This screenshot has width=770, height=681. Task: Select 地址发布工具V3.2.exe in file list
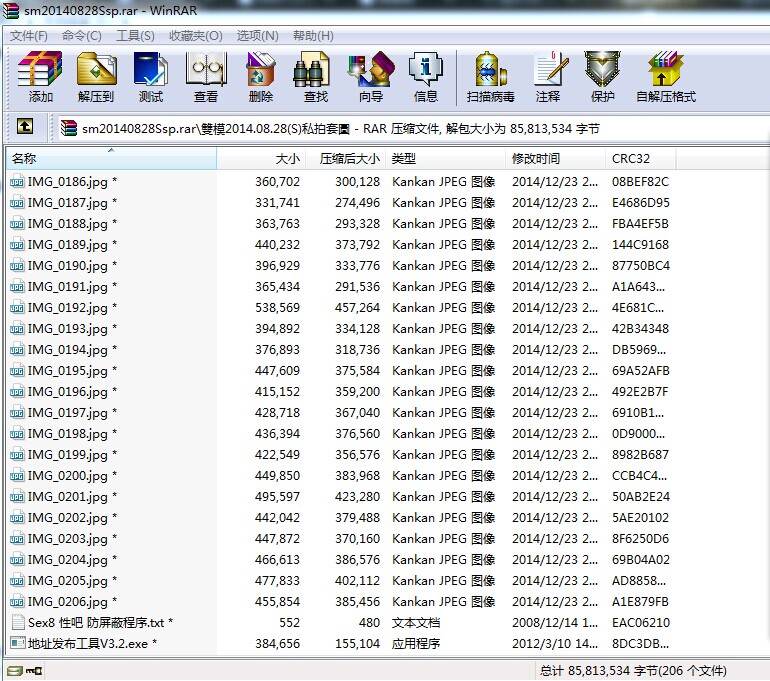click(88, 644)
